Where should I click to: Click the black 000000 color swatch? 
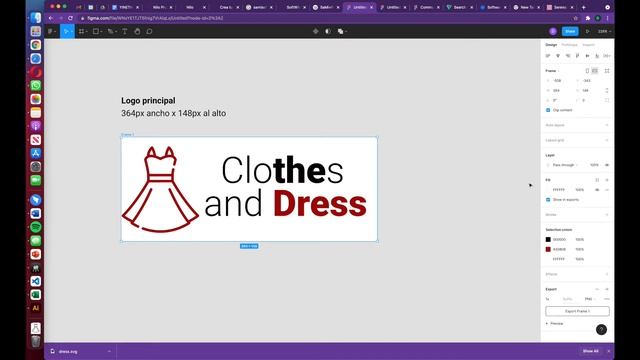548,240
